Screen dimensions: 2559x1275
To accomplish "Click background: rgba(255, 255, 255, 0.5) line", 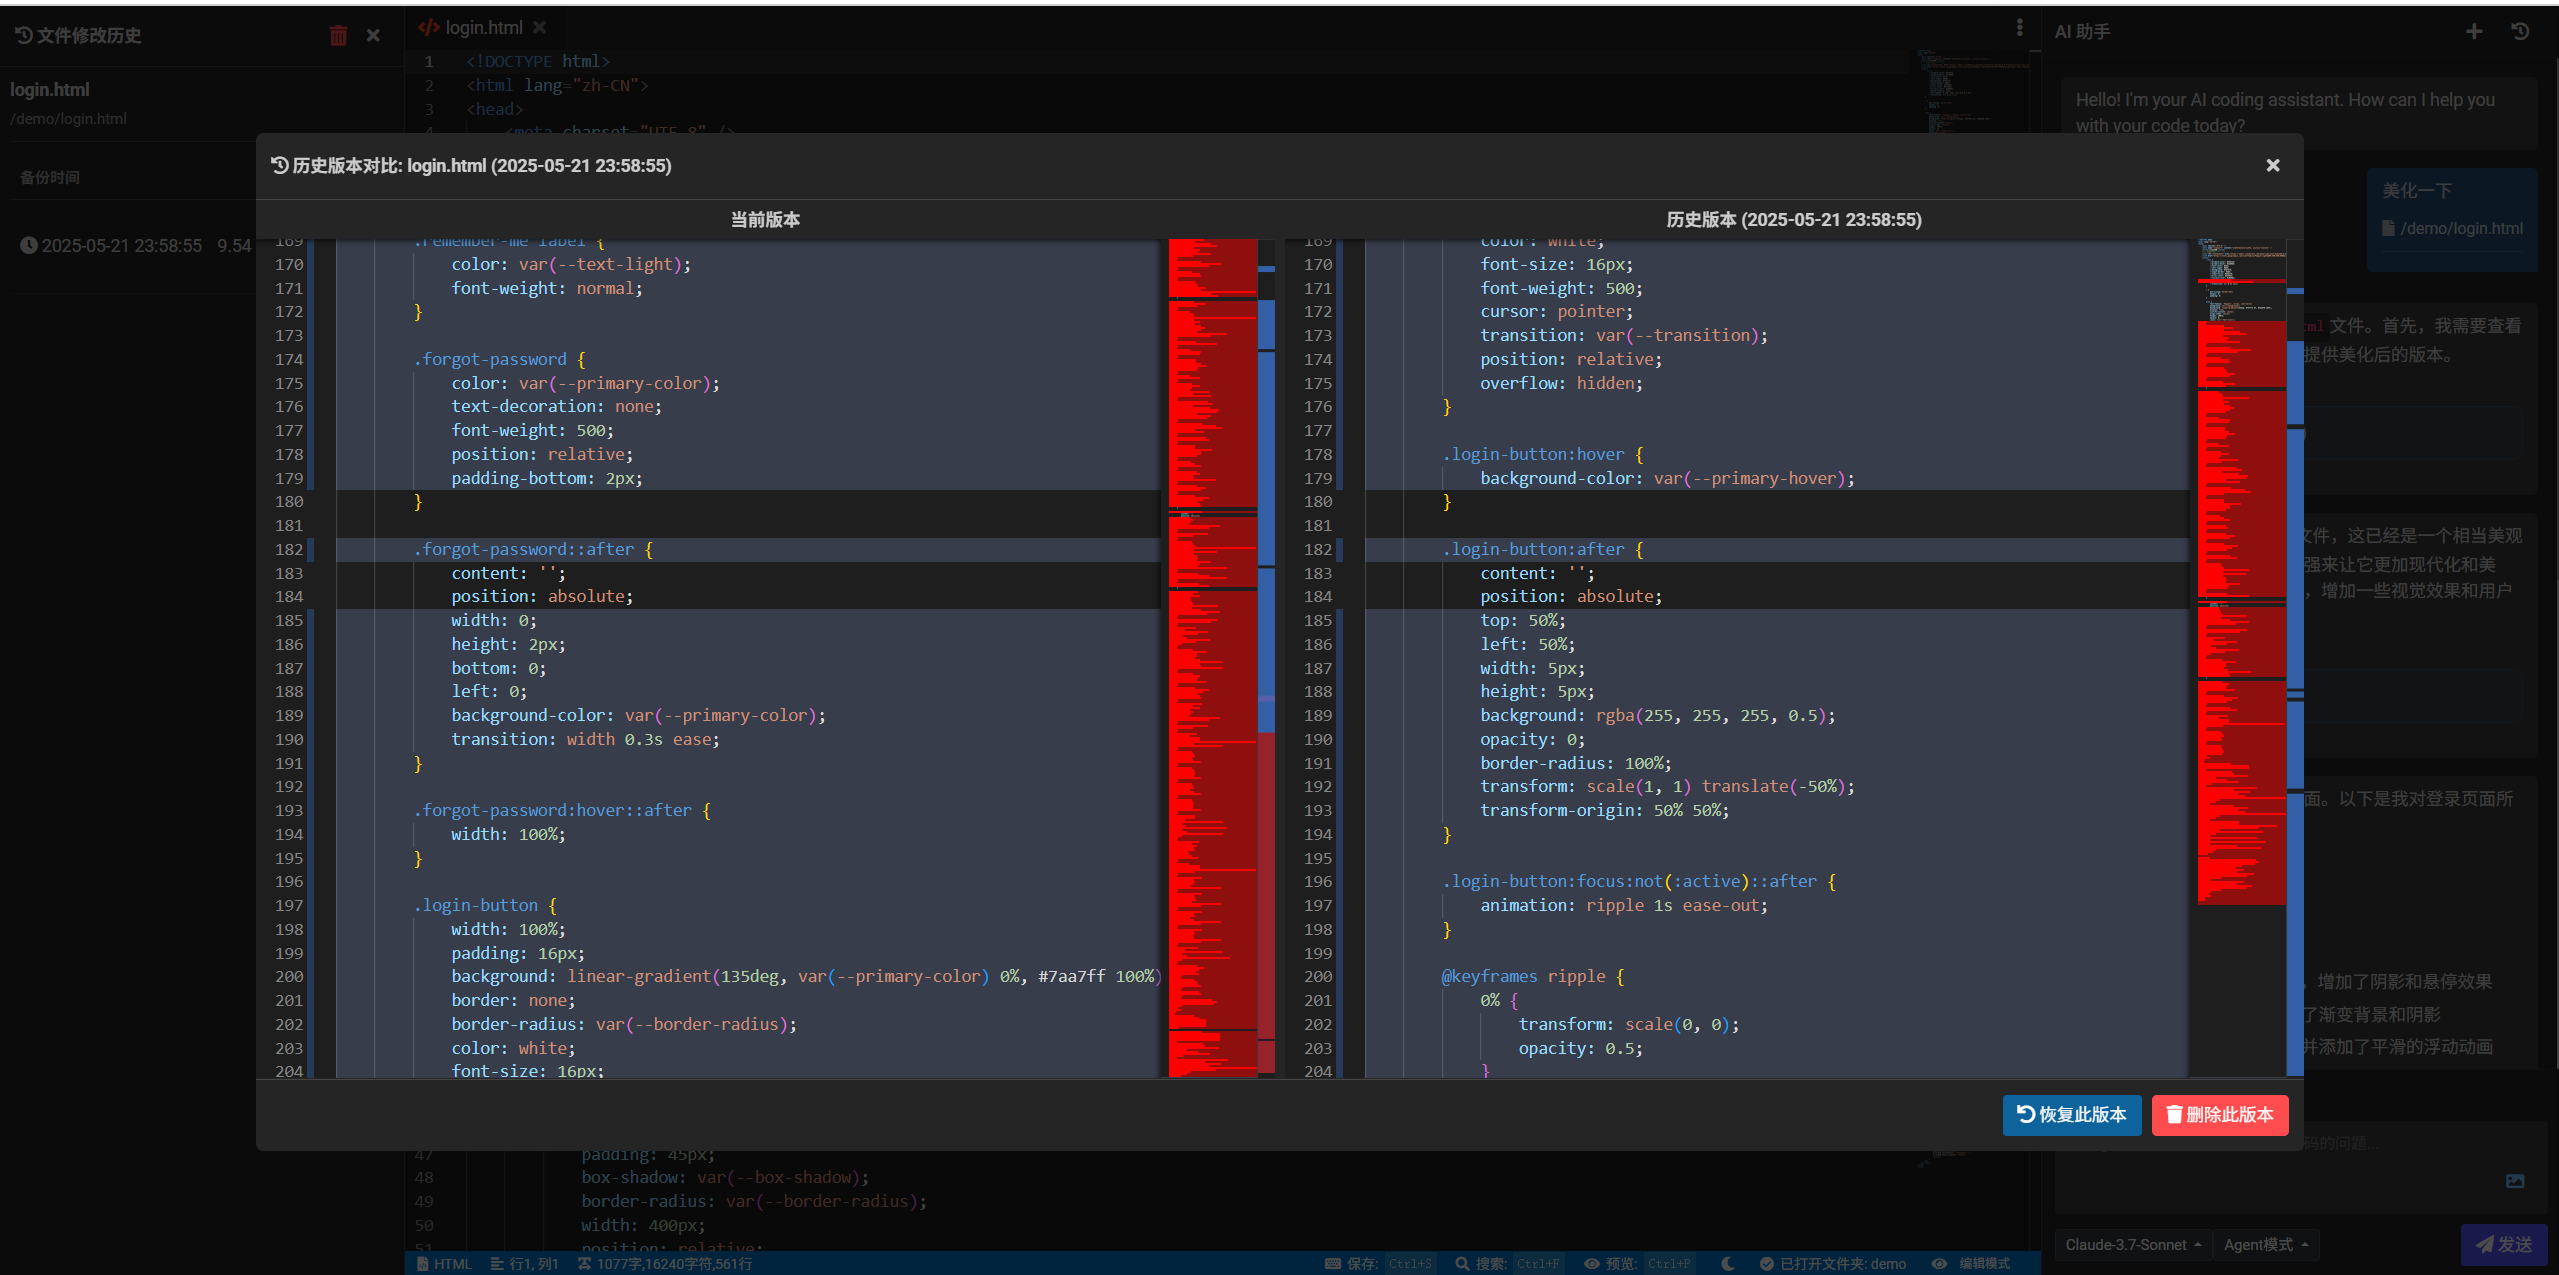I will point(1657,715).
